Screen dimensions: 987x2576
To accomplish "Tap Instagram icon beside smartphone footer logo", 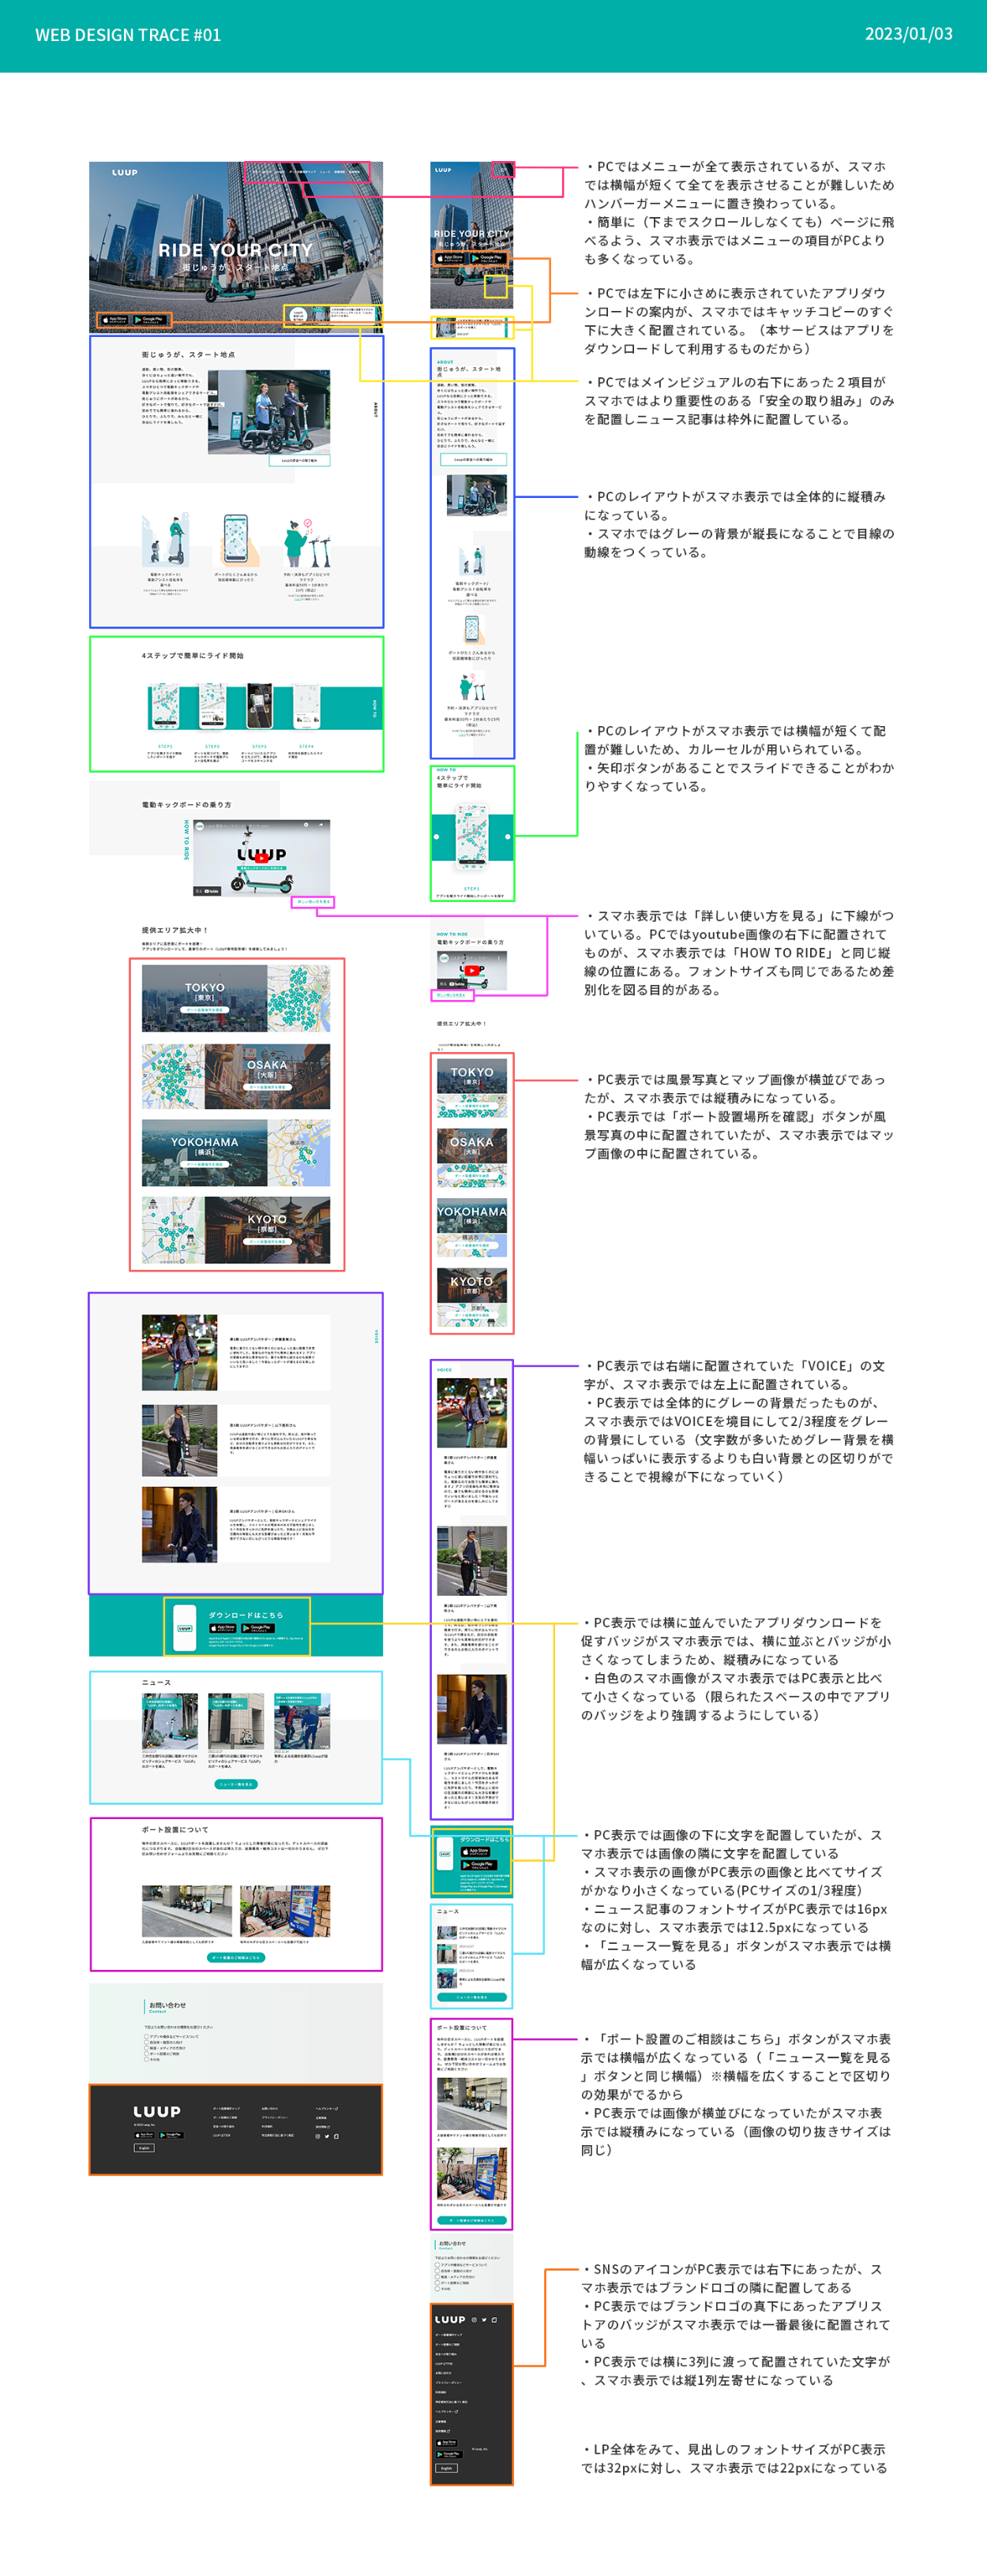I will click(x=474, y=2319).
